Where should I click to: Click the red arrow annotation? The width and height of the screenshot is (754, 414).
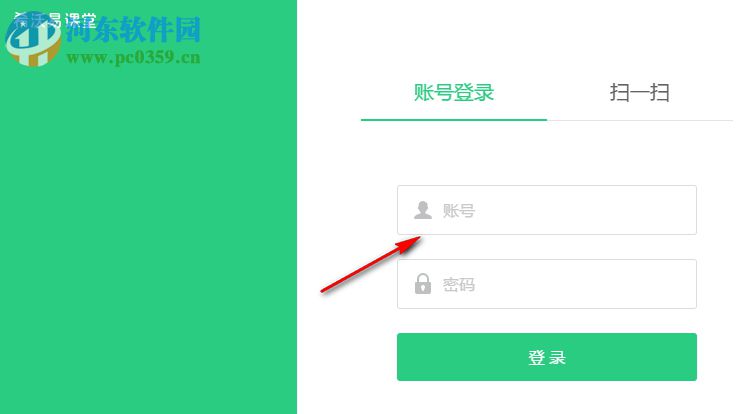pyautogui.click(x=371, y=264)
